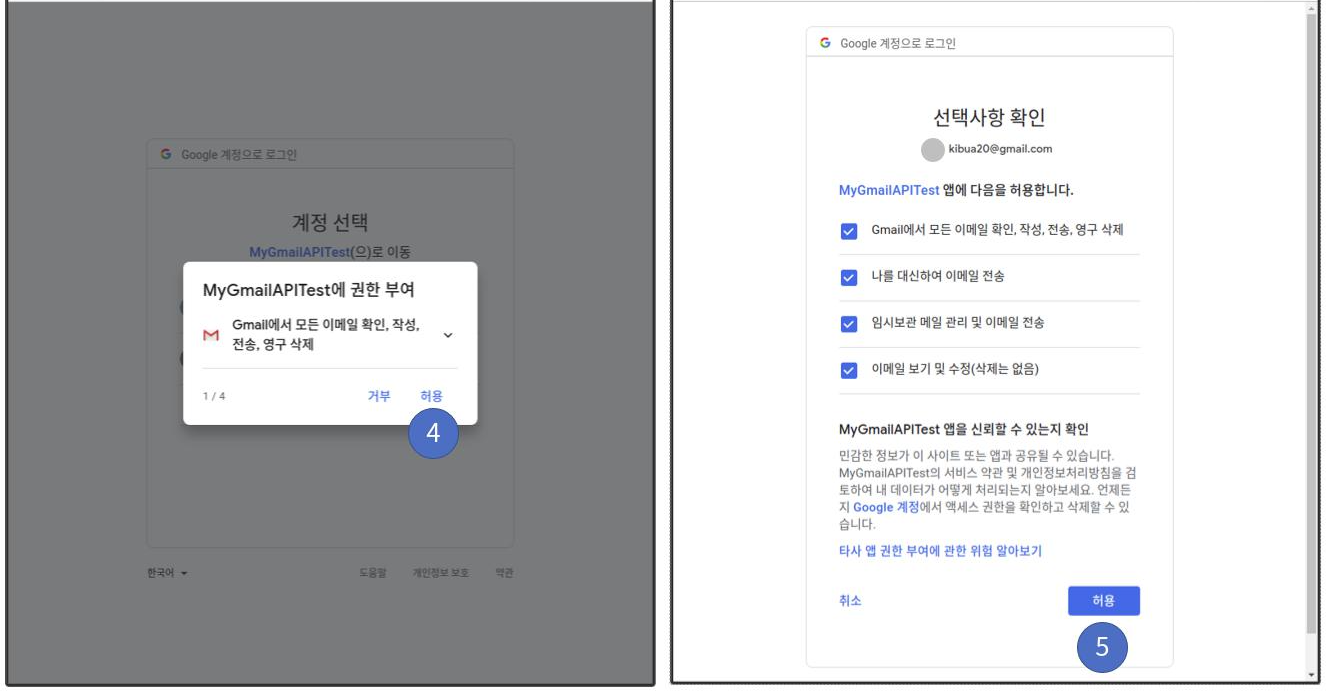Viewport: 1326px width, 693px height.
Task: Click 거부 in the permission popup
Action: click(x=378, y=396)
